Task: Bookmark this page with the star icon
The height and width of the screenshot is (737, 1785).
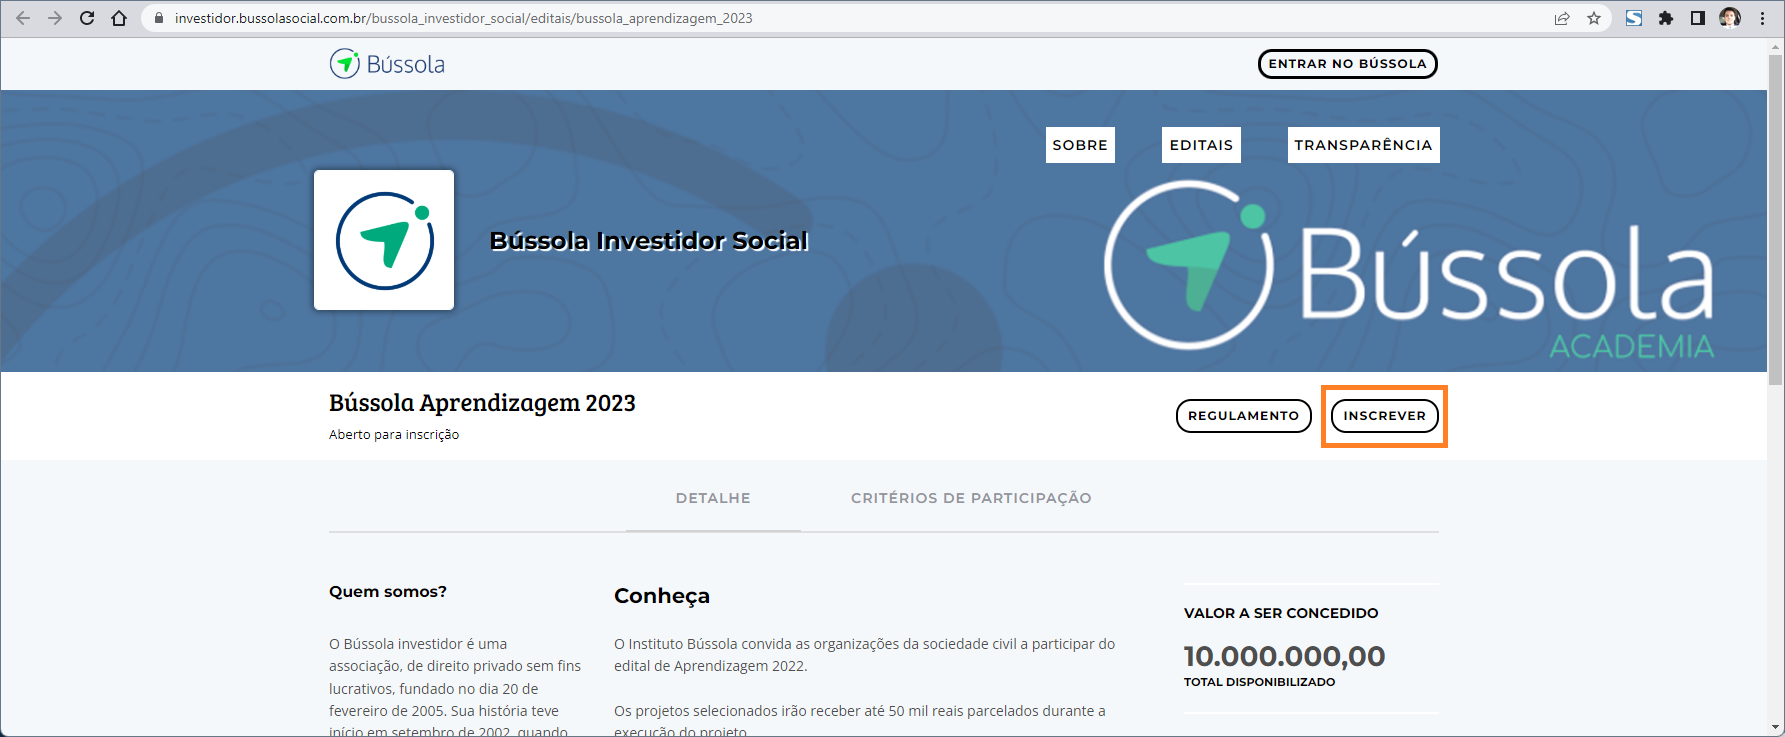Action: pos(1594,18)
